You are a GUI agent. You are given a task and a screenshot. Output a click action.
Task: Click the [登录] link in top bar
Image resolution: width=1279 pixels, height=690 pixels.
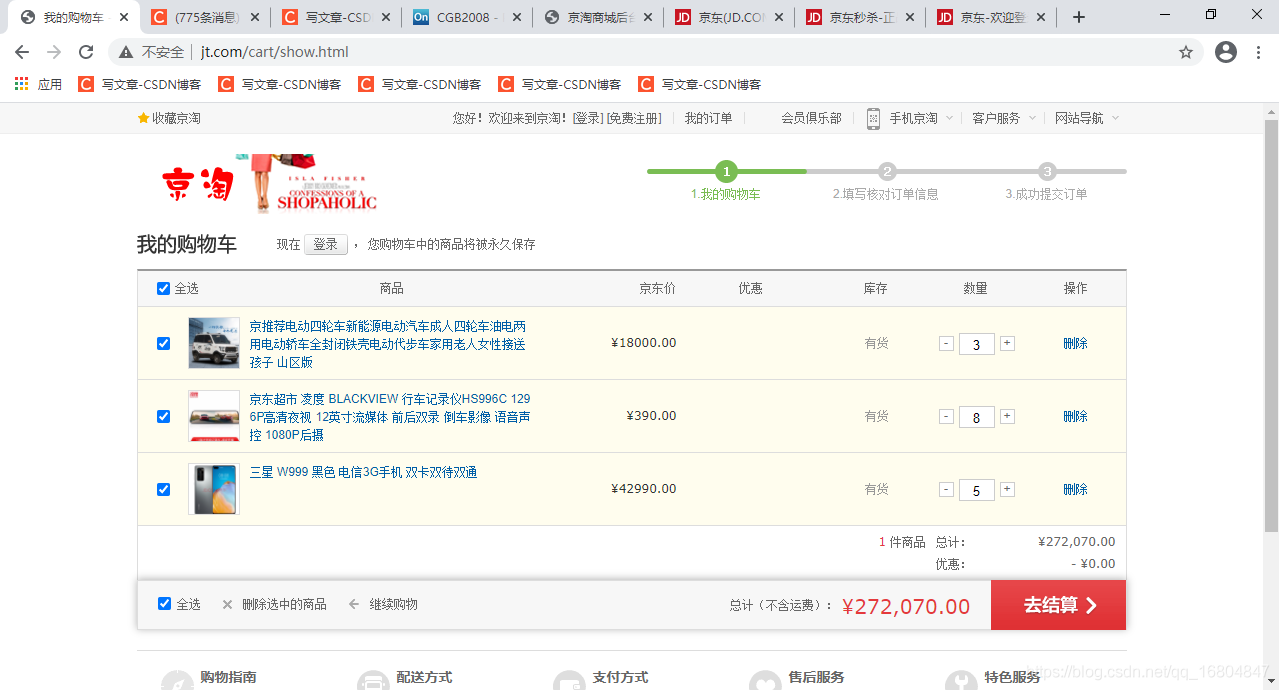(x=588, y=118)
